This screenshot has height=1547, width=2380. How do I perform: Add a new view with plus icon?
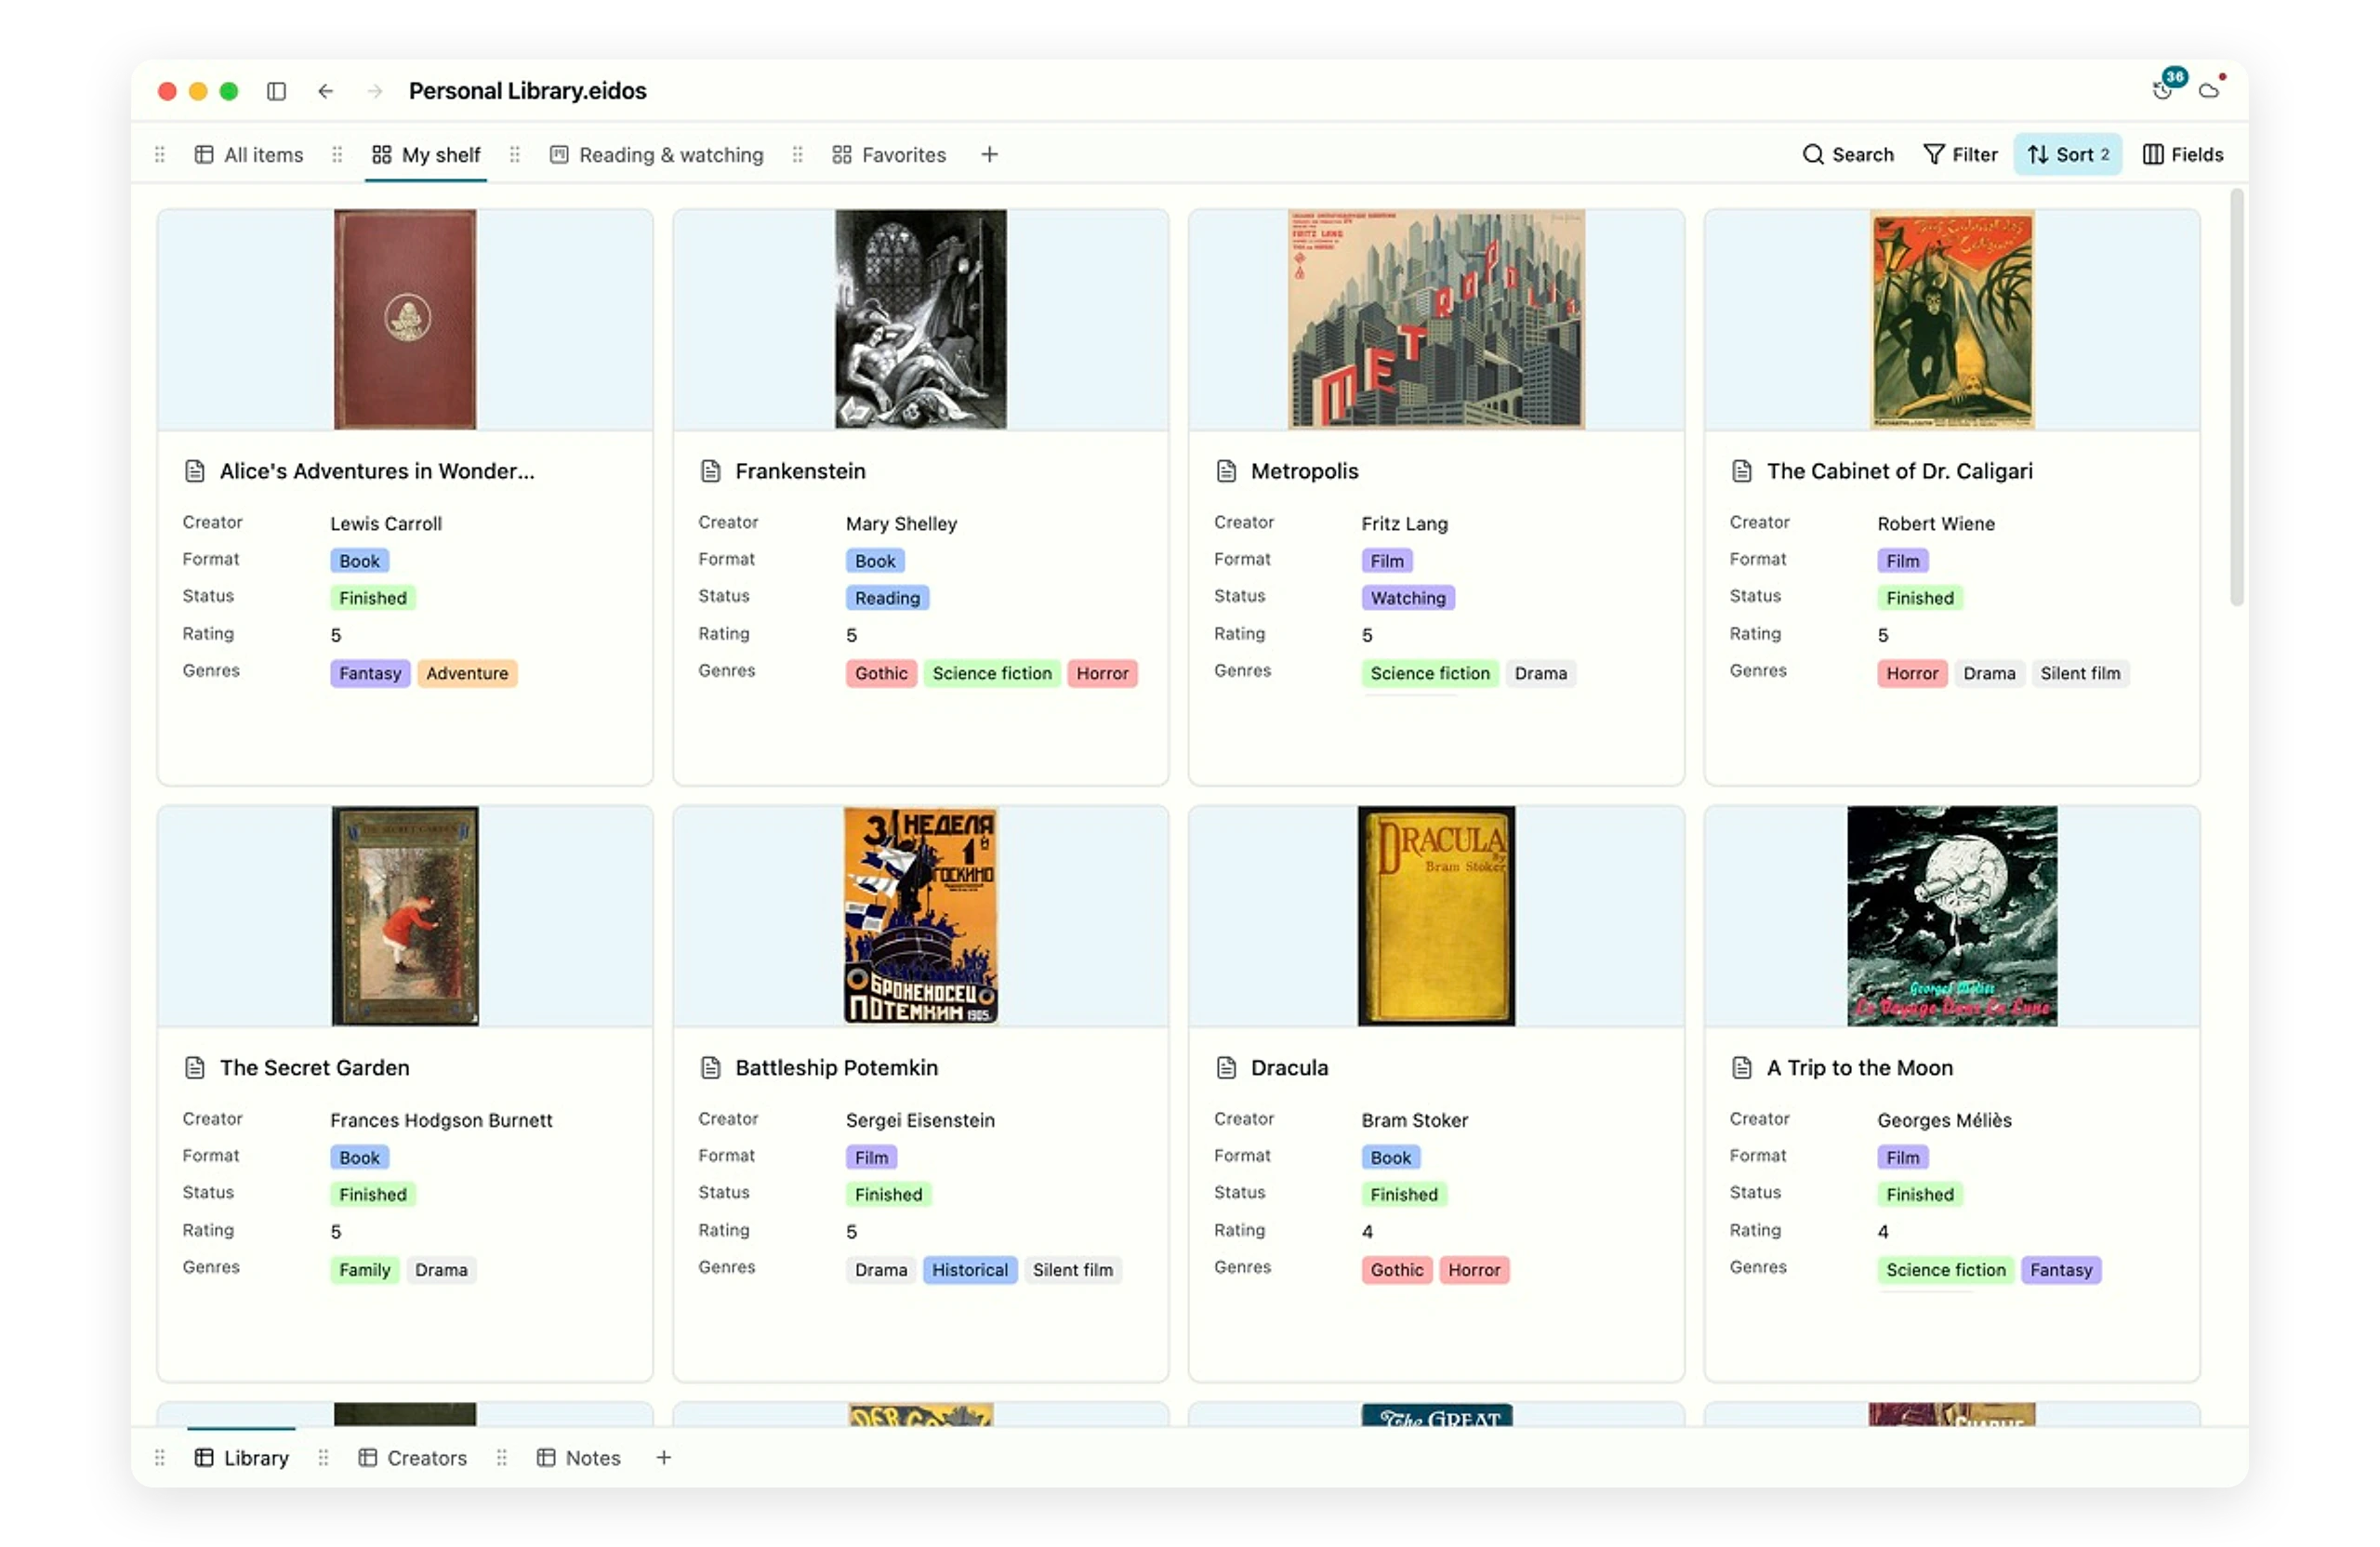click(990, 155)
